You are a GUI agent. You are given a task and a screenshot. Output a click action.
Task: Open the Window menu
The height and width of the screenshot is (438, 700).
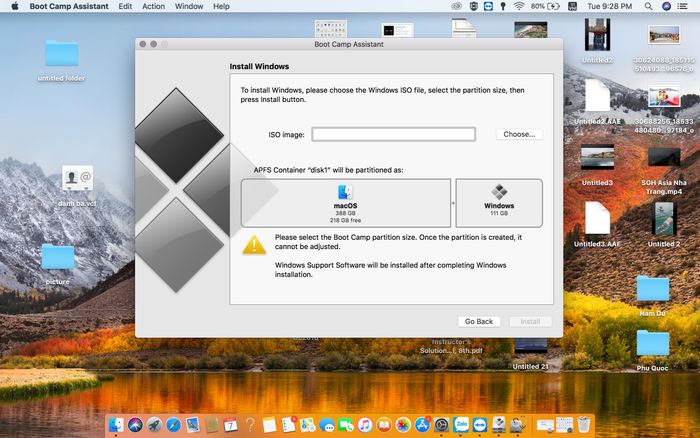pos(189,6)
